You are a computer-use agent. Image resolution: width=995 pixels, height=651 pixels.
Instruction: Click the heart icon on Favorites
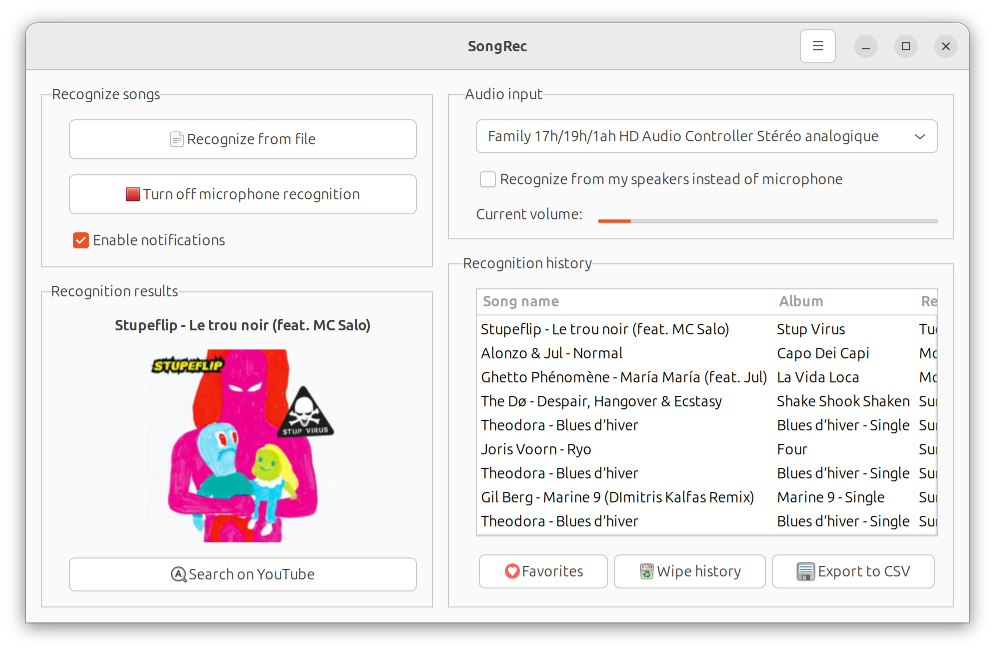[x=512, y=572]
